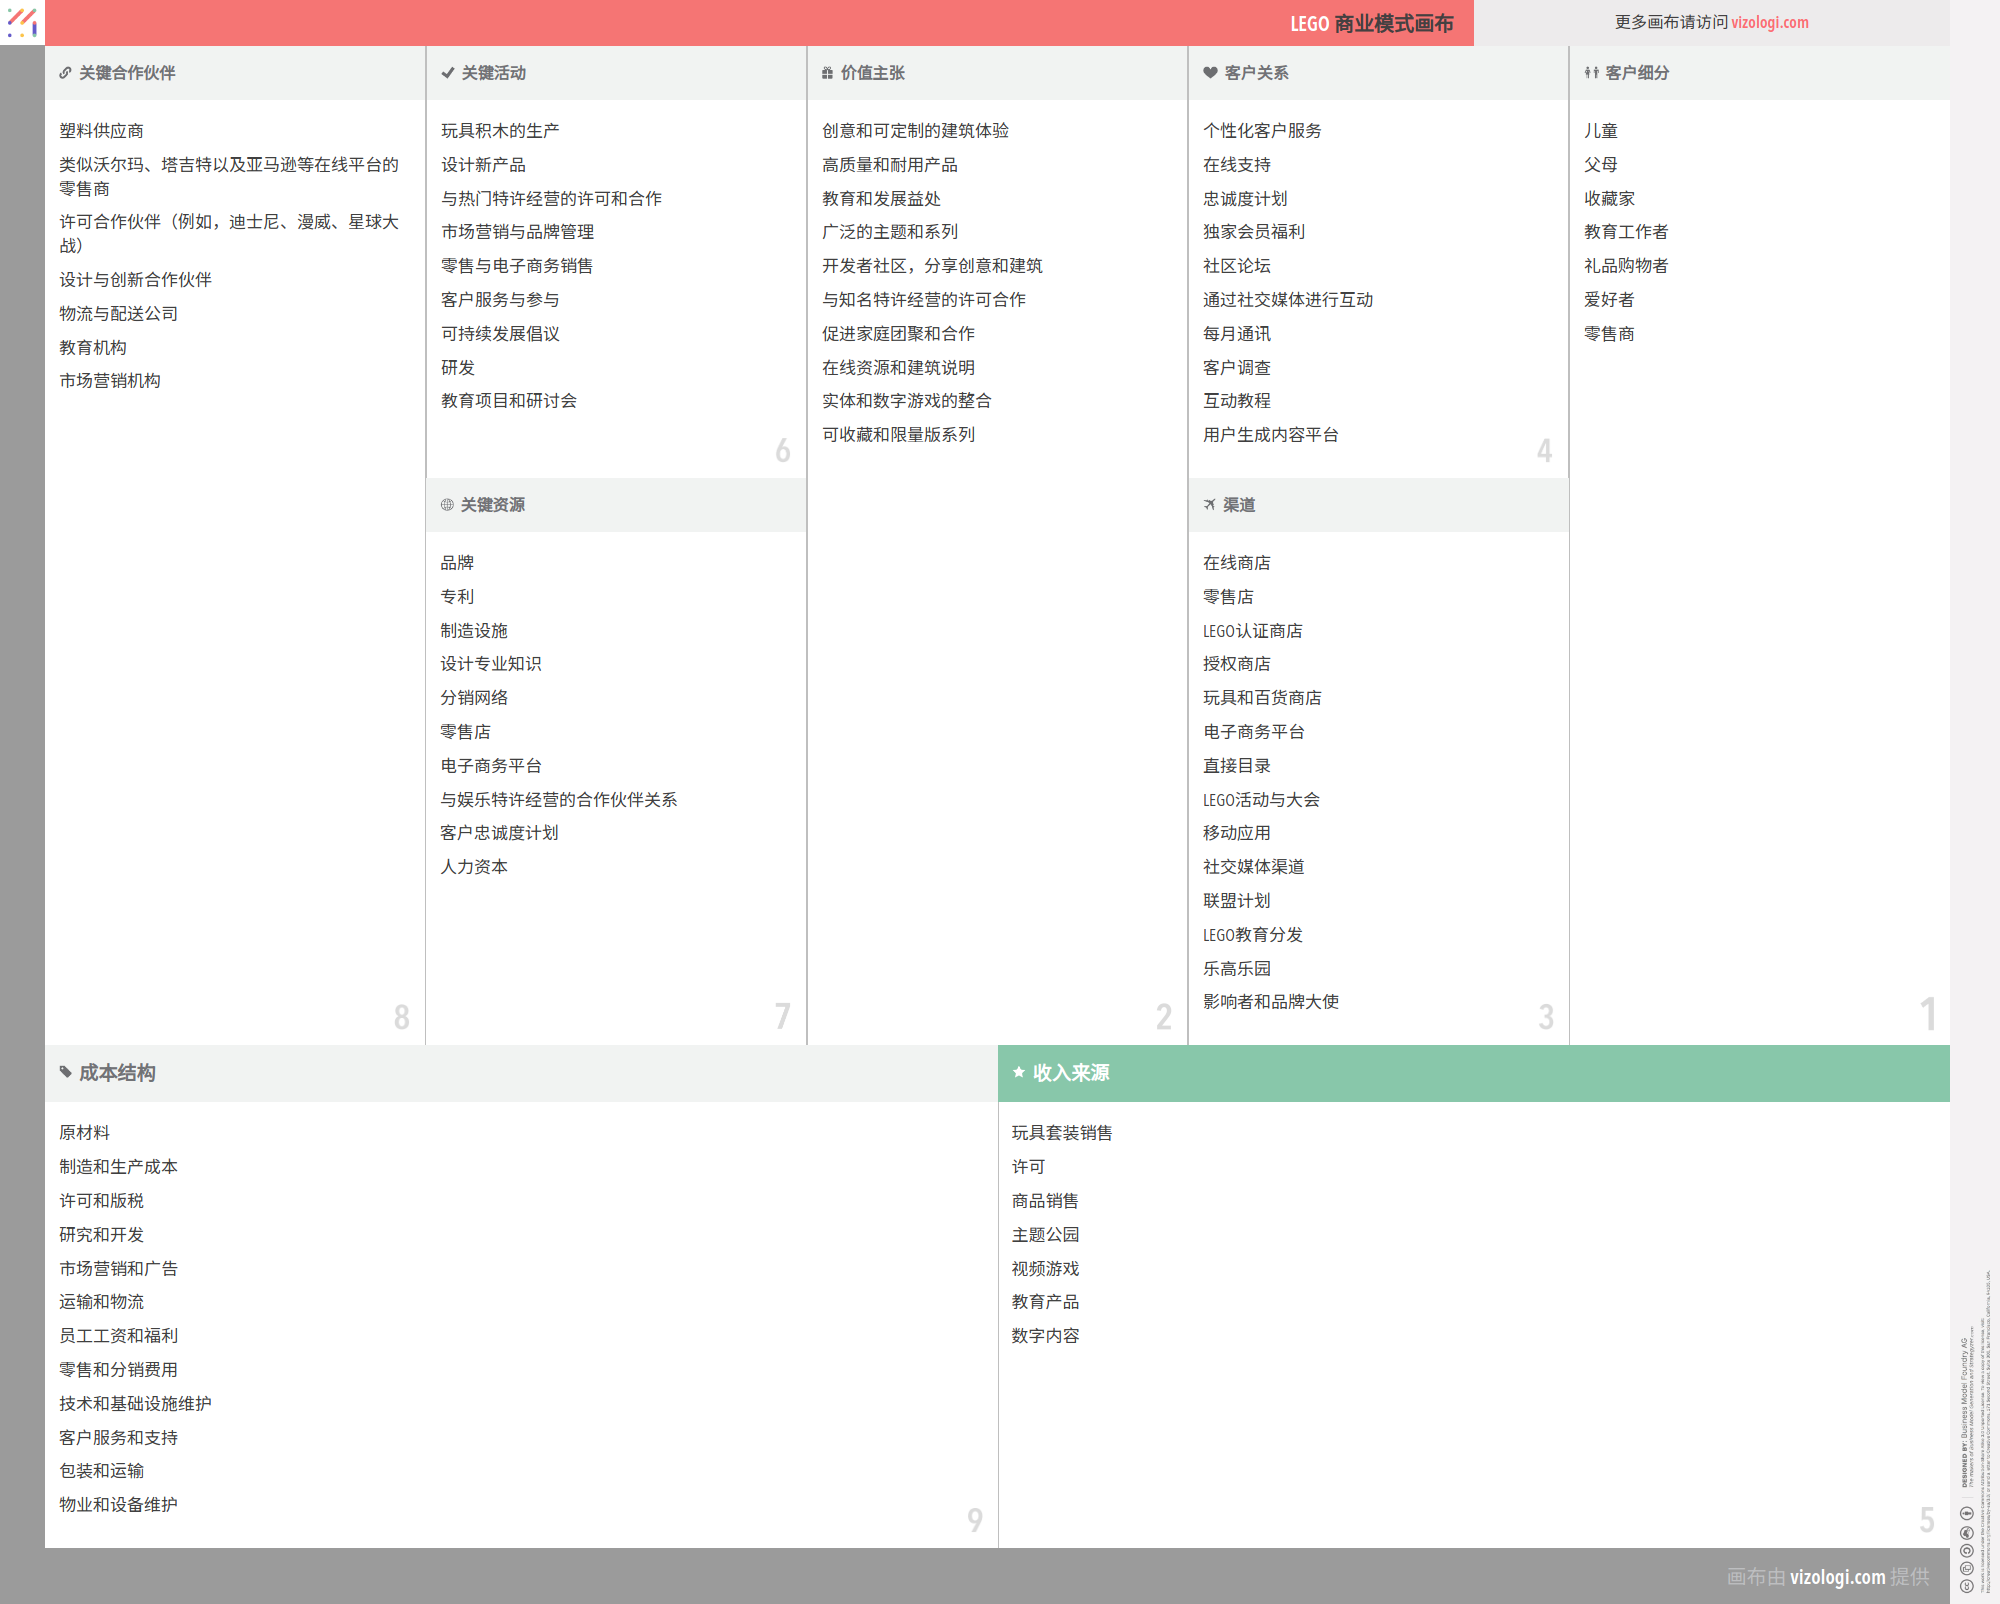
Task: Click the 乐高乐园 channel entry
Action: coord(1236,969)
